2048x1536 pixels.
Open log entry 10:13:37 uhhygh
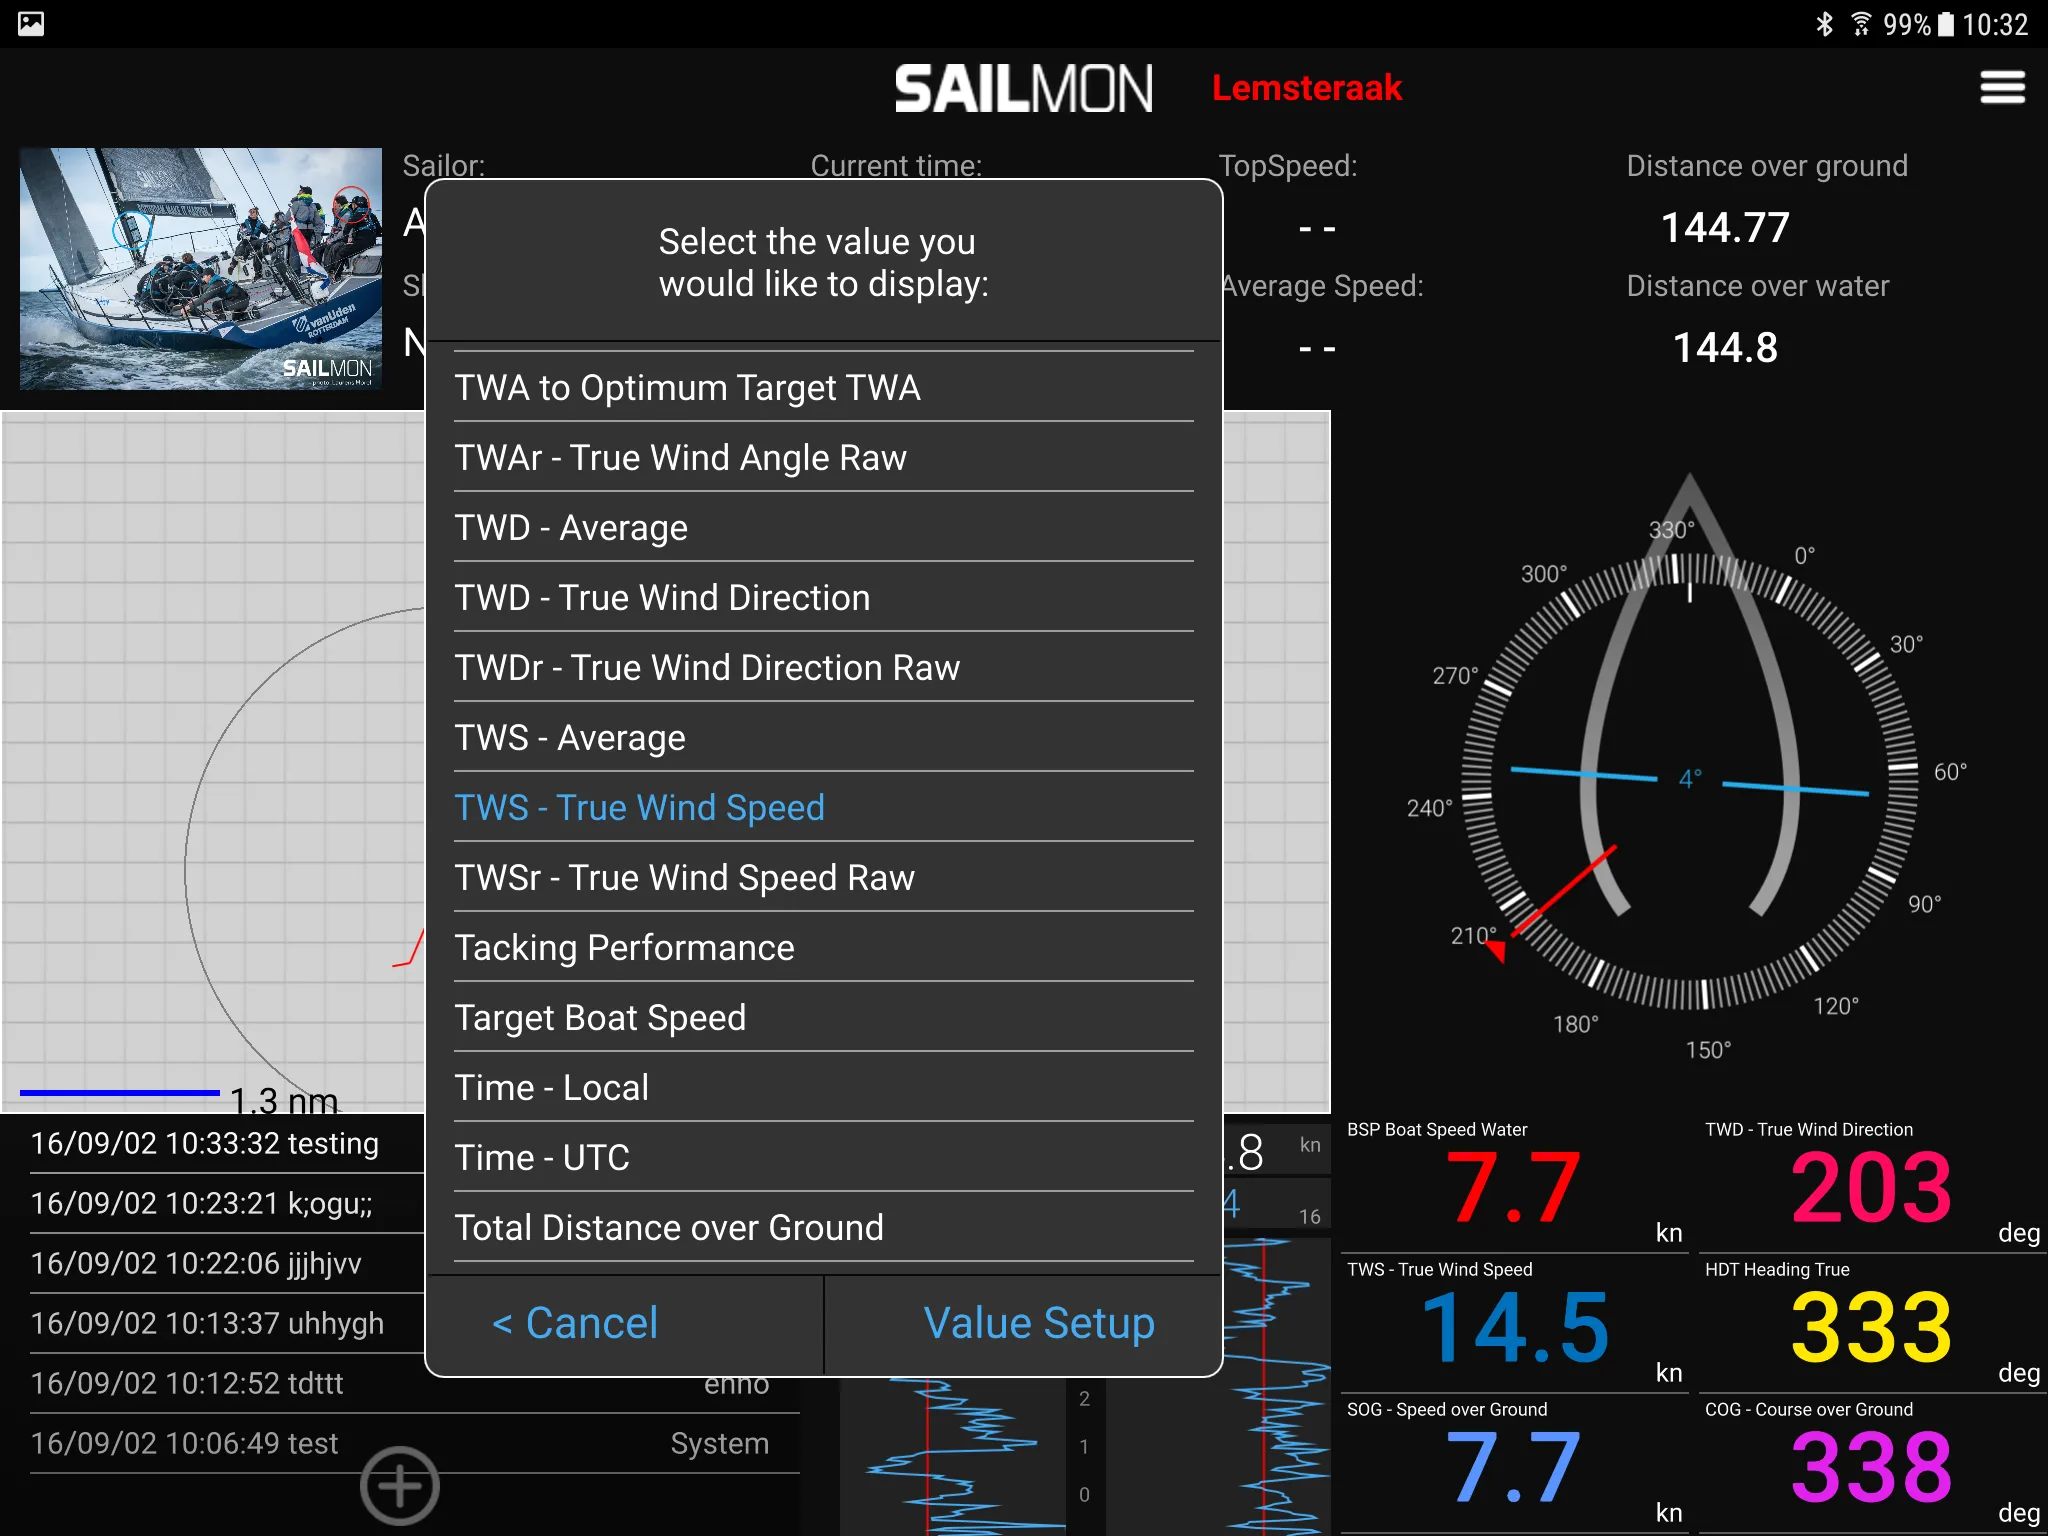(x=228, y=1323)
